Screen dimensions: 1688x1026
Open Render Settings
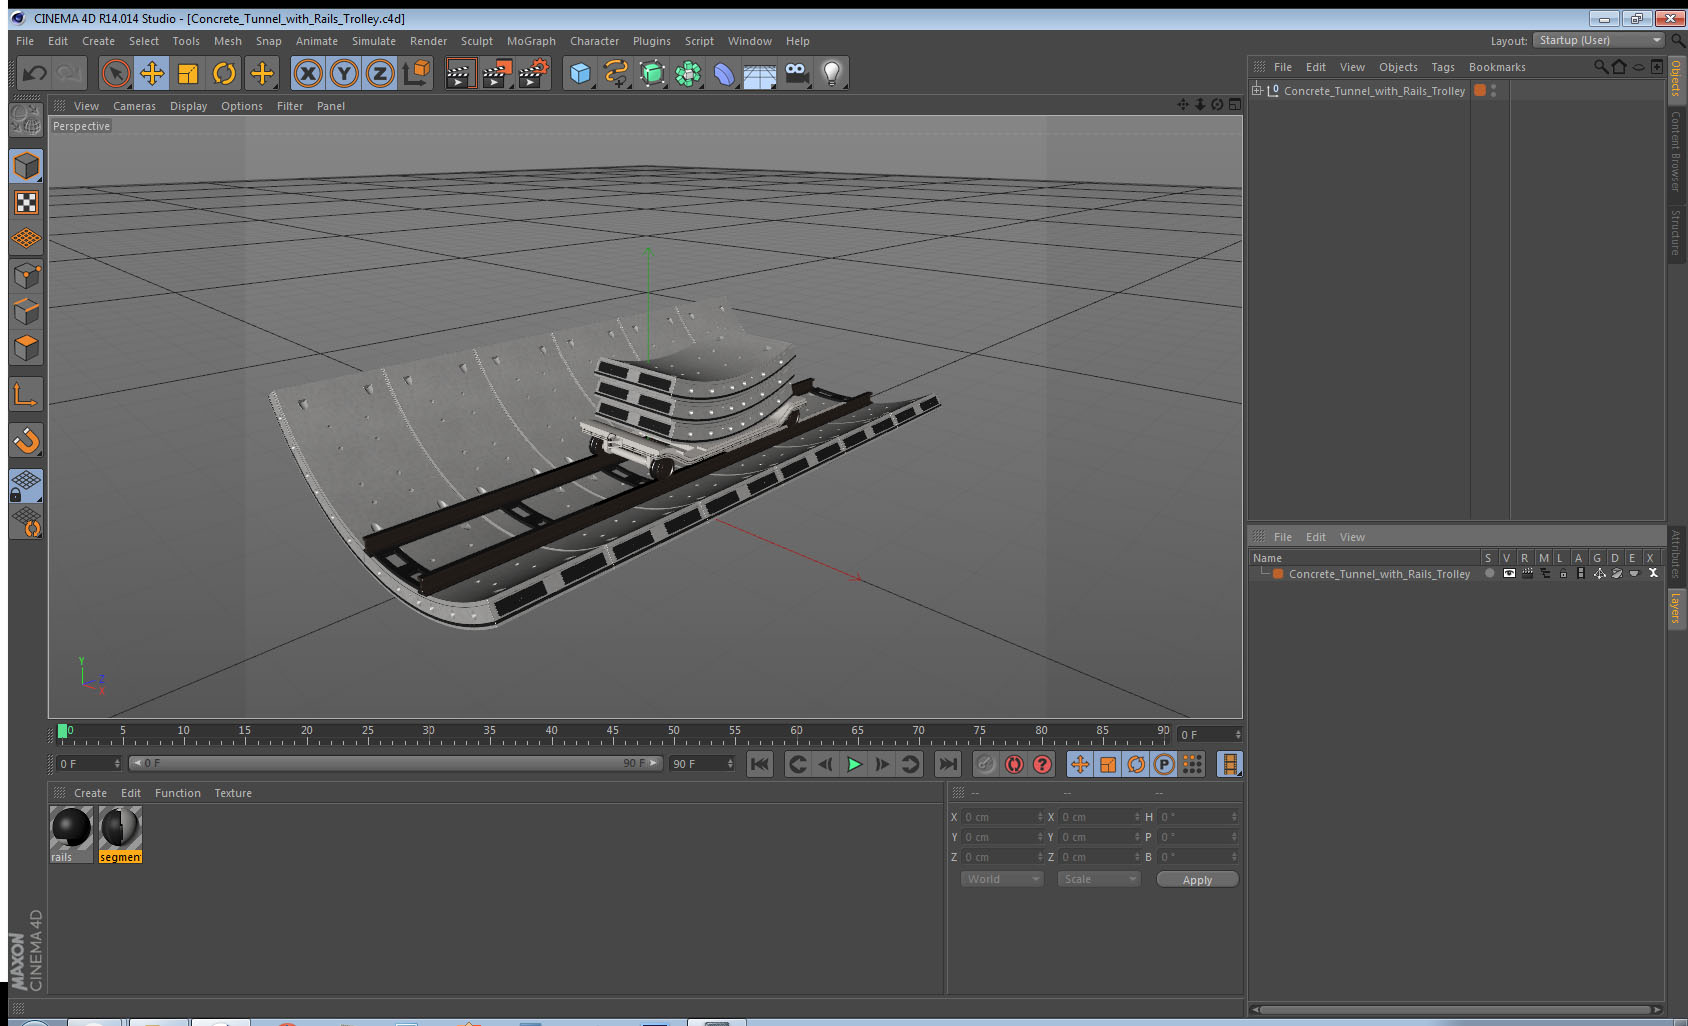tap(534, 73)
